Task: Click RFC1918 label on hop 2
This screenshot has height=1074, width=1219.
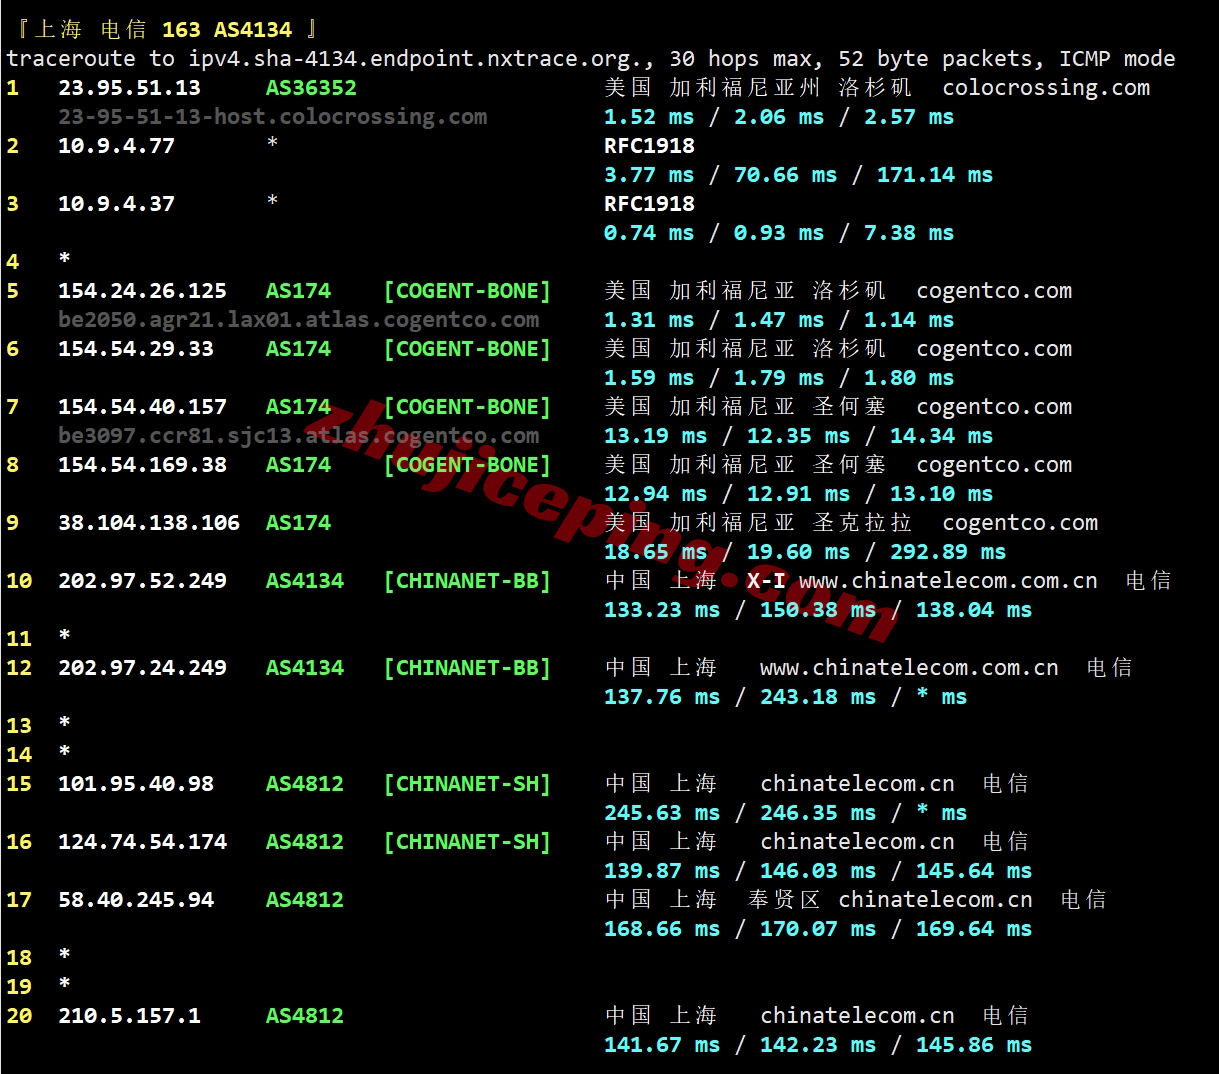Action: click(x=649, y=146)
